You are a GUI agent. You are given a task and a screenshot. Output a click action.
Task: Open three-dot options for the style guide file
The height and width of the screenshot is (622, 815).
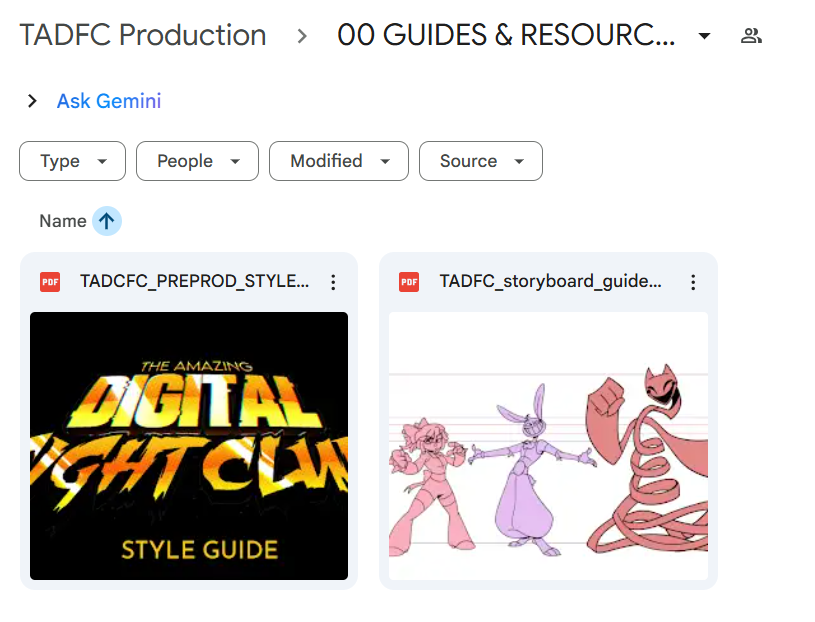(x=333, y=281)
